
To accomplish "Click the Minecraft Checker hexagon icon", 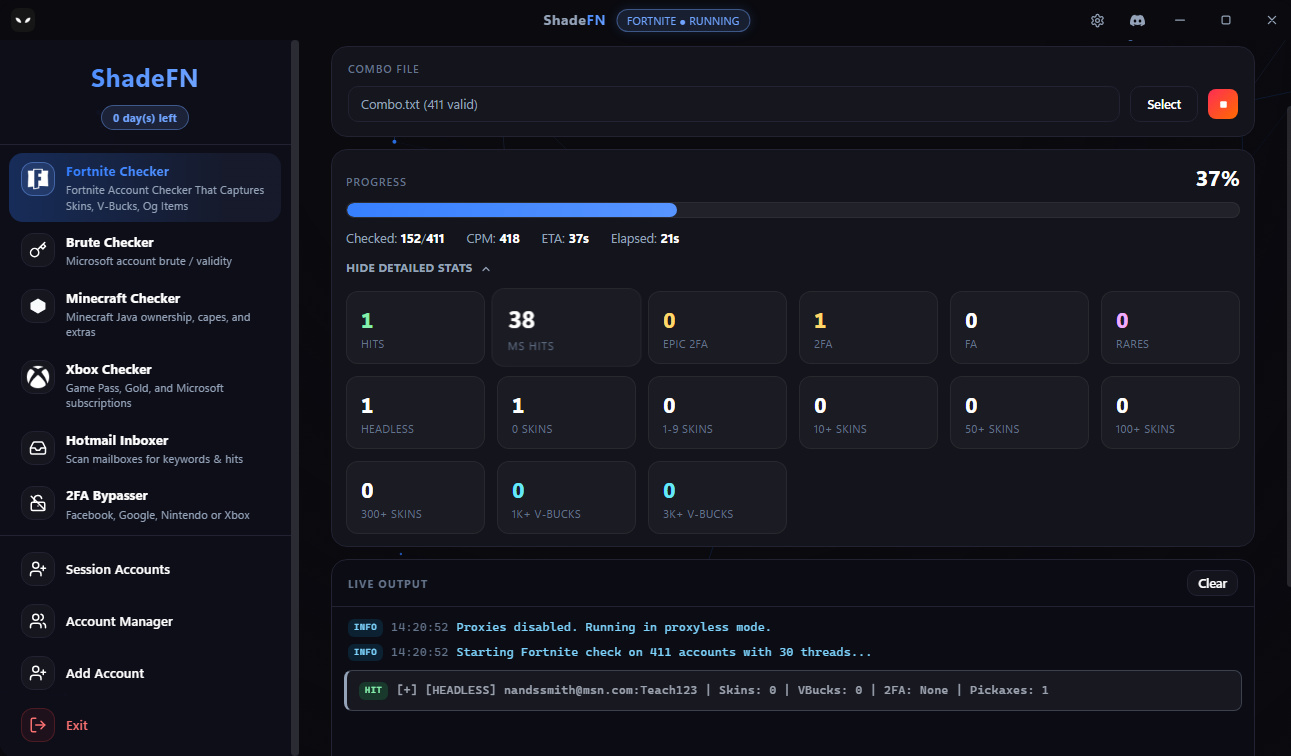I will coord(38,306).
